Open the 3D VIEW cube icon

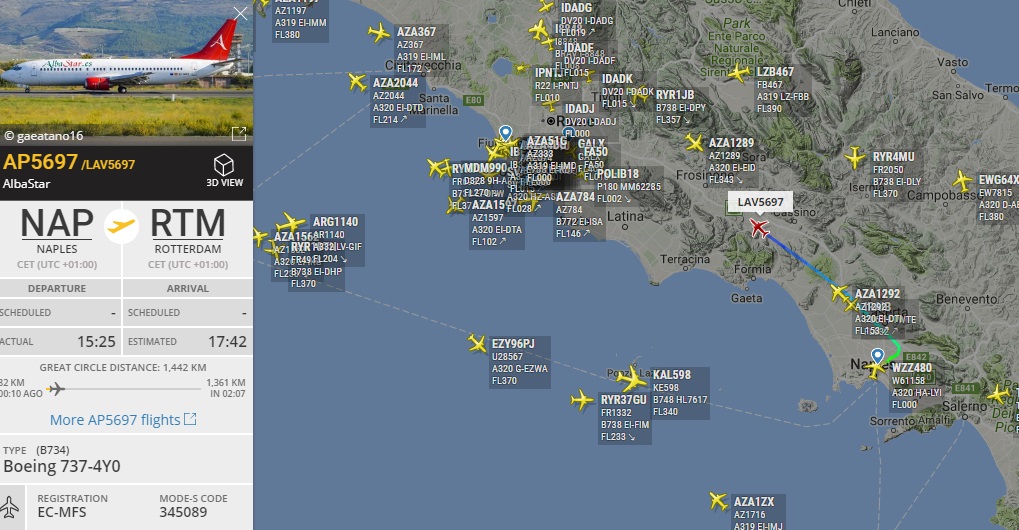point(224,165)
